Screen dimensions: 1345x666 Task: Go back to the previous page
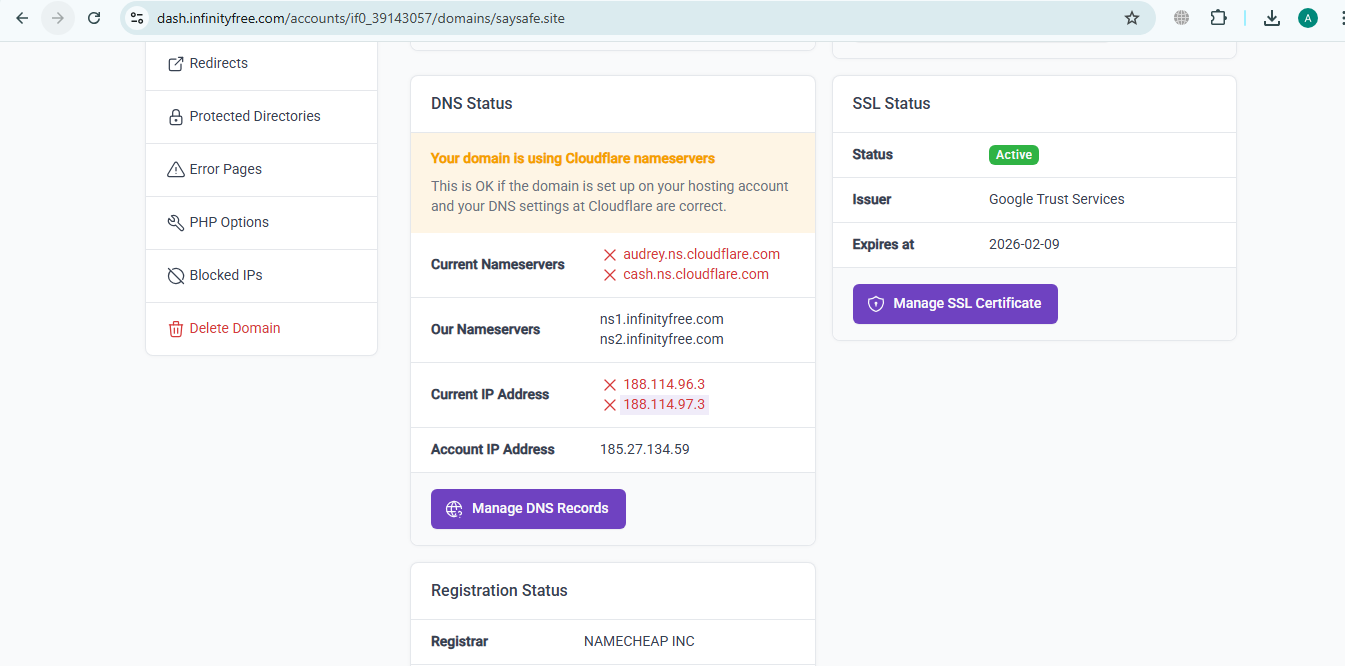tap(22, 18)
